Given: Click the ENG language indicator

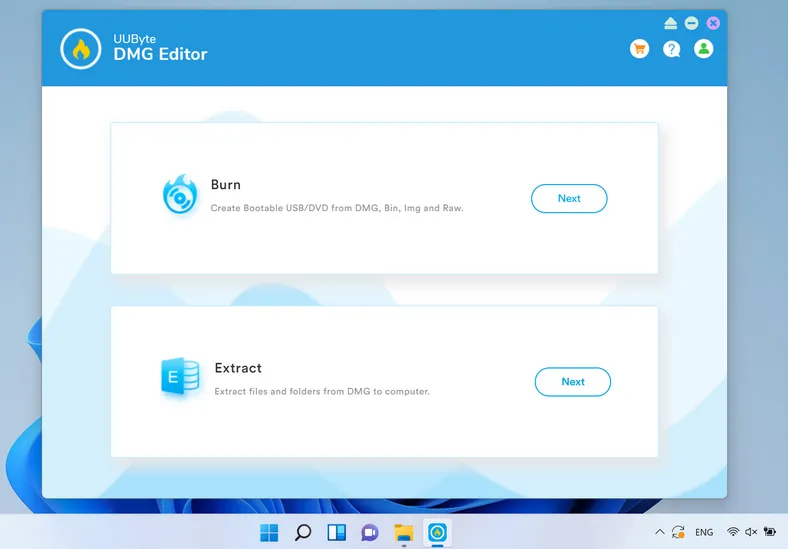Looking at the screenshot, I should tap(704, 532).
